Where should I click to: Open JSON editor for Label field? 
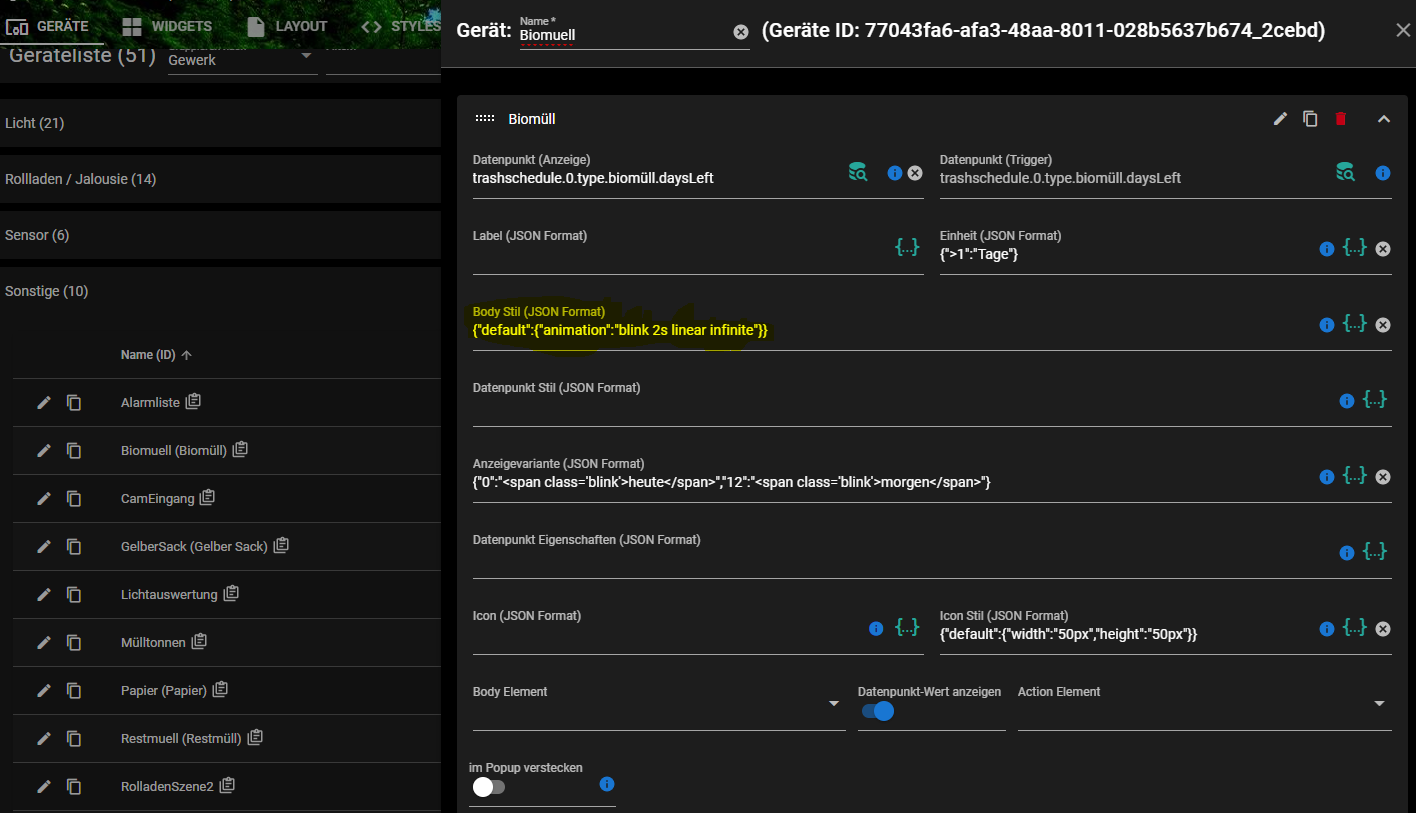[907, 246]
